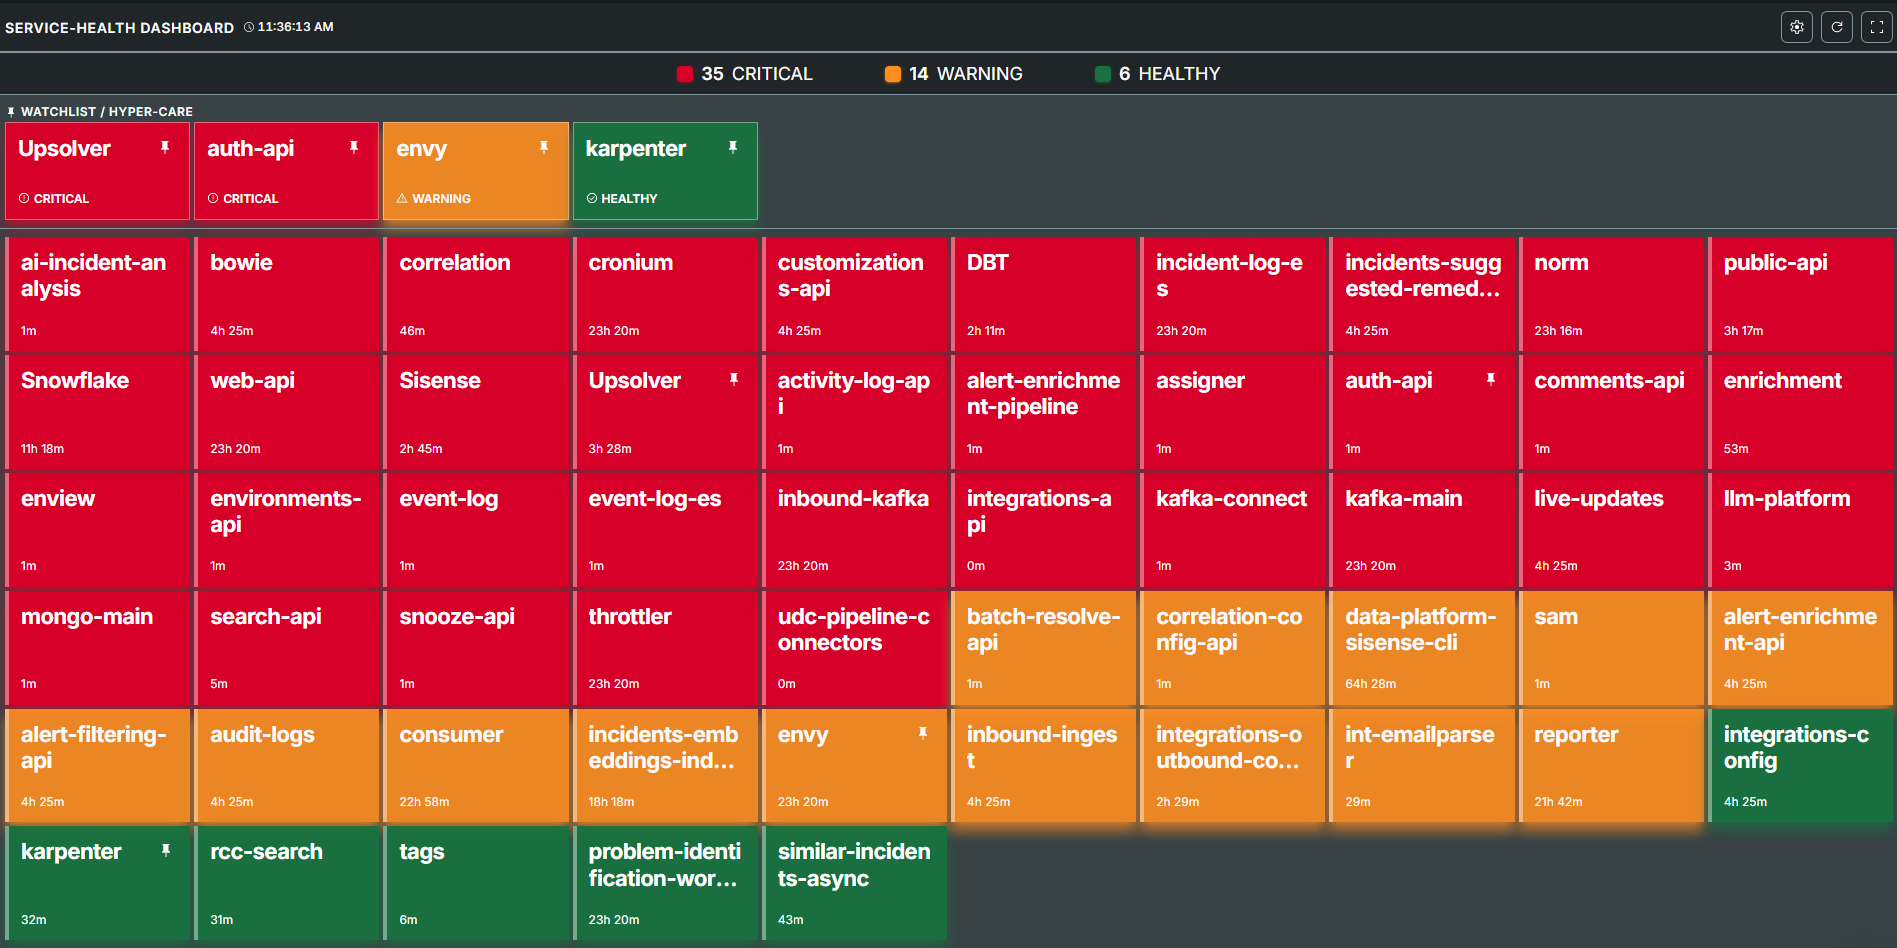
Task: Open the dashboard settings gear icon
Action: [1796, 27]
